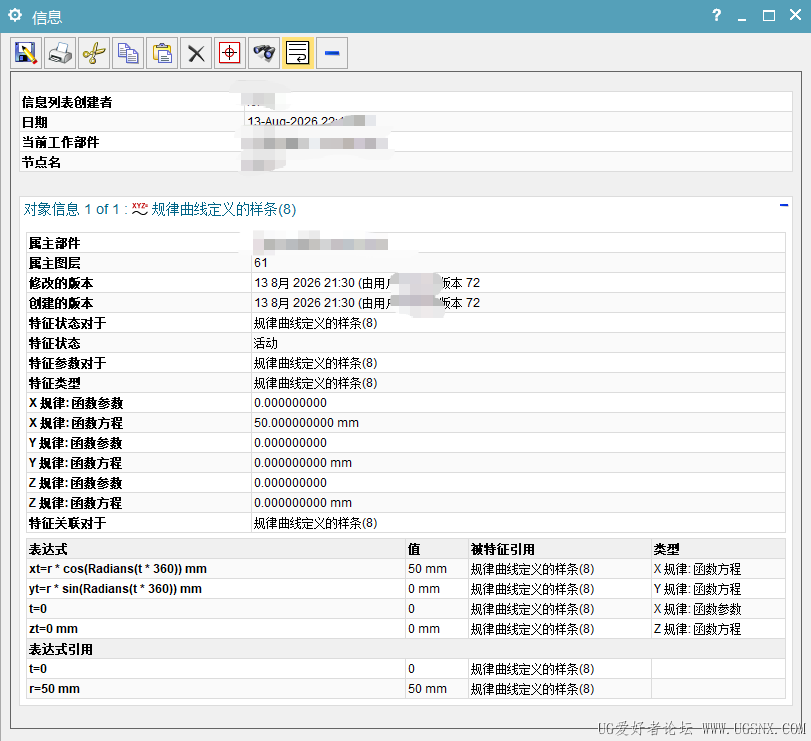Click the help question mark button
The height and width of the screenshot is (741, 811).
point(716,15)
